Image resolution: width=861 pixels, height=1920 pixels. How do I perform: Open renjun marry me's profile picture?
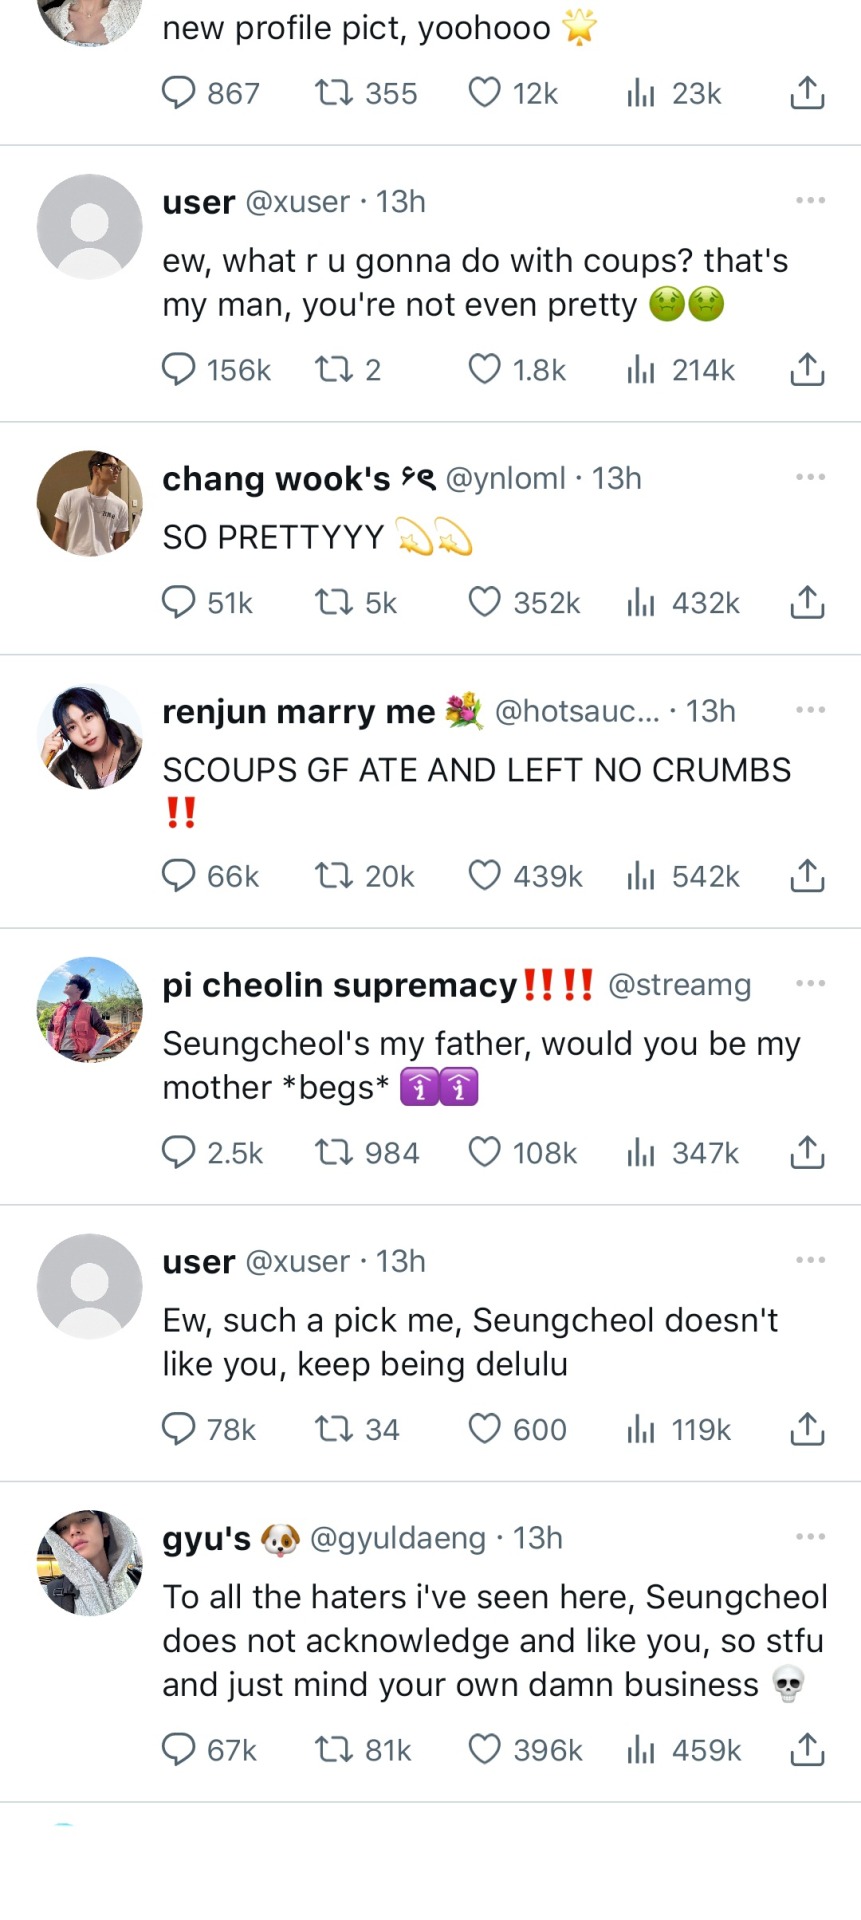coord(90,737)
